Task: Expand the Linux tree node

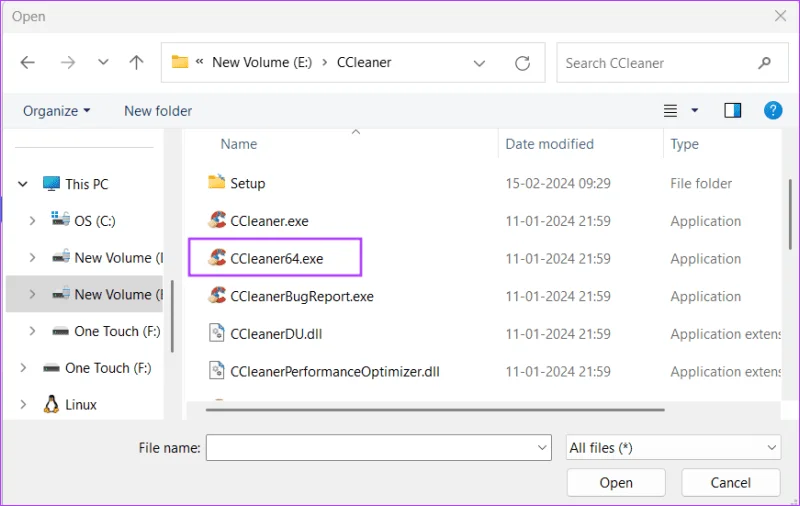Action: click(x=23, y=404)
